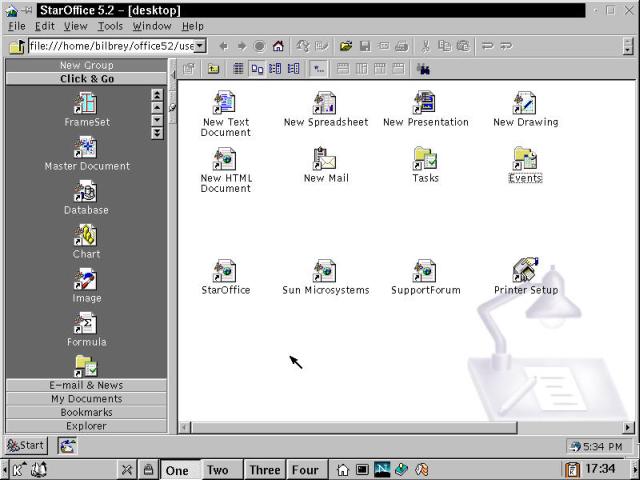Open the New Mail icon
640x480 pixels.
(324, 159)
